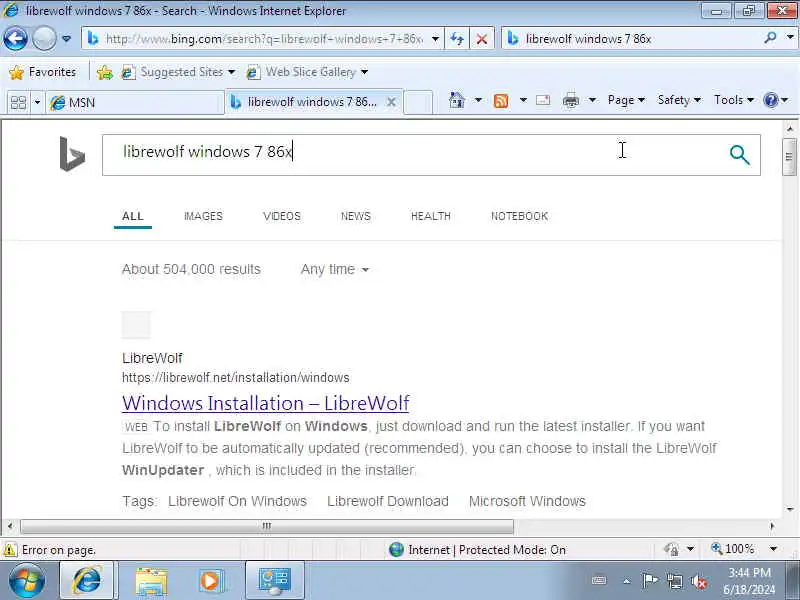Viewport: 800px width, 600px height.
Task: Stop loading with the red X
Action: 481,39
